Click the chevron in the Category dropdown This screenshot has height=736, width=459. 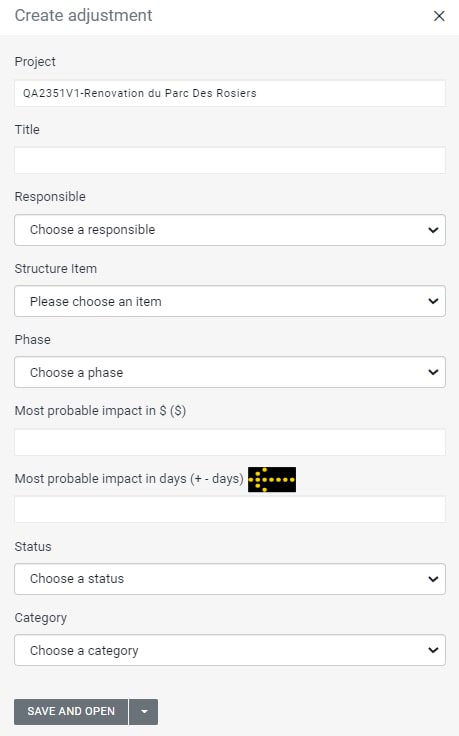433,650
